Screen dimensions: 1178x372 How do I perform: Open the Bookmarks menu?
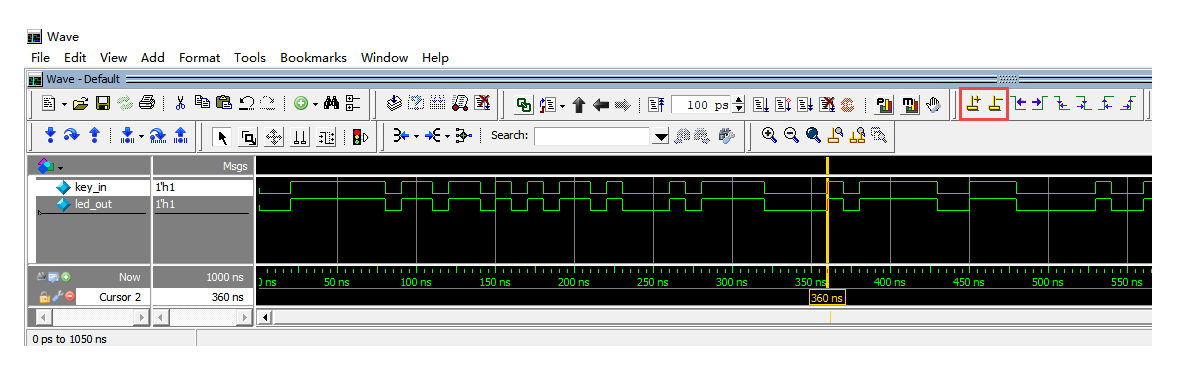tap(313, 58)
